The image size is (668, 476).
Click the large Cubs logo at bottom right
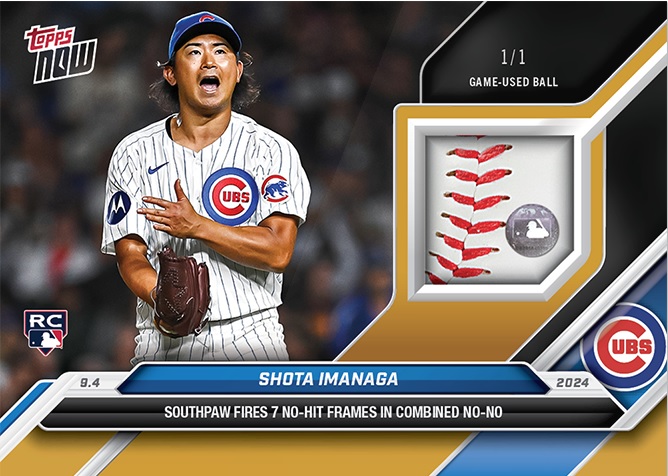point(625,346)
